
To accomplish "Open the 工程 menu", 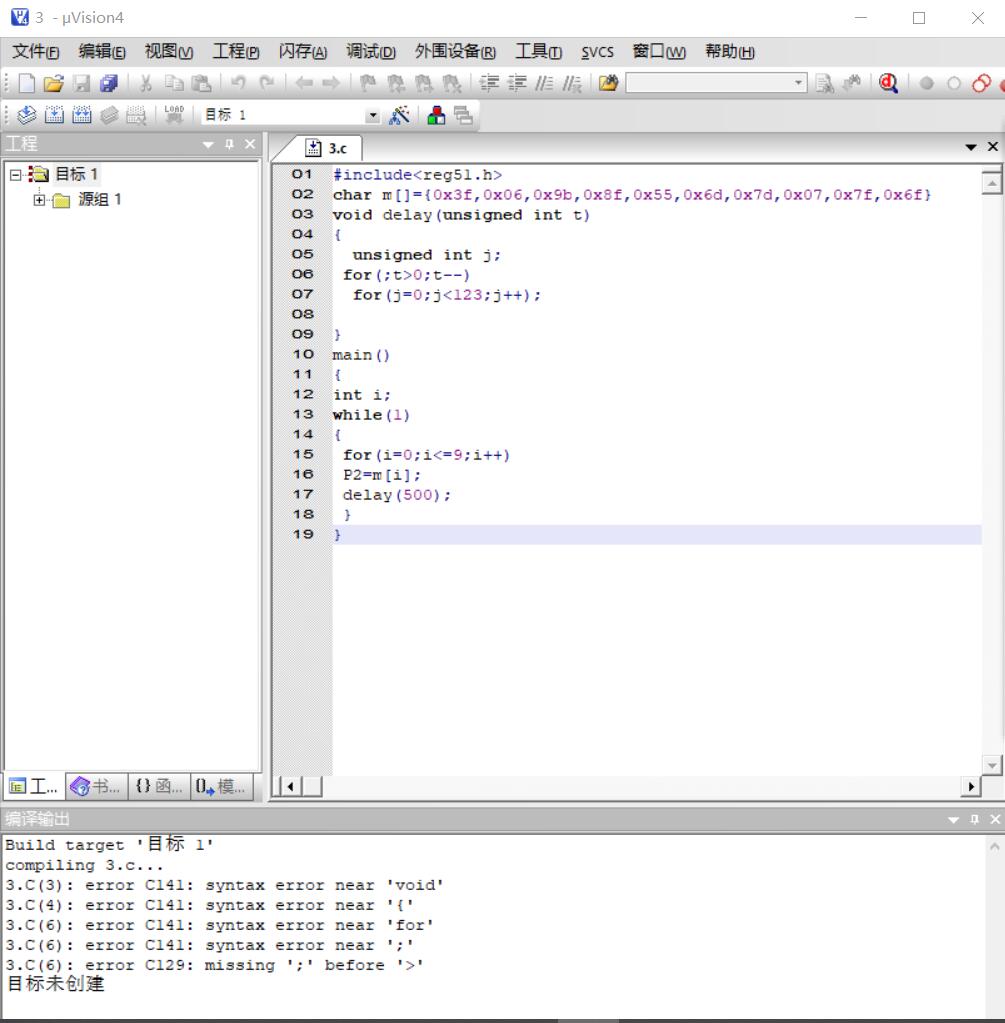I will tap(236, 52).
